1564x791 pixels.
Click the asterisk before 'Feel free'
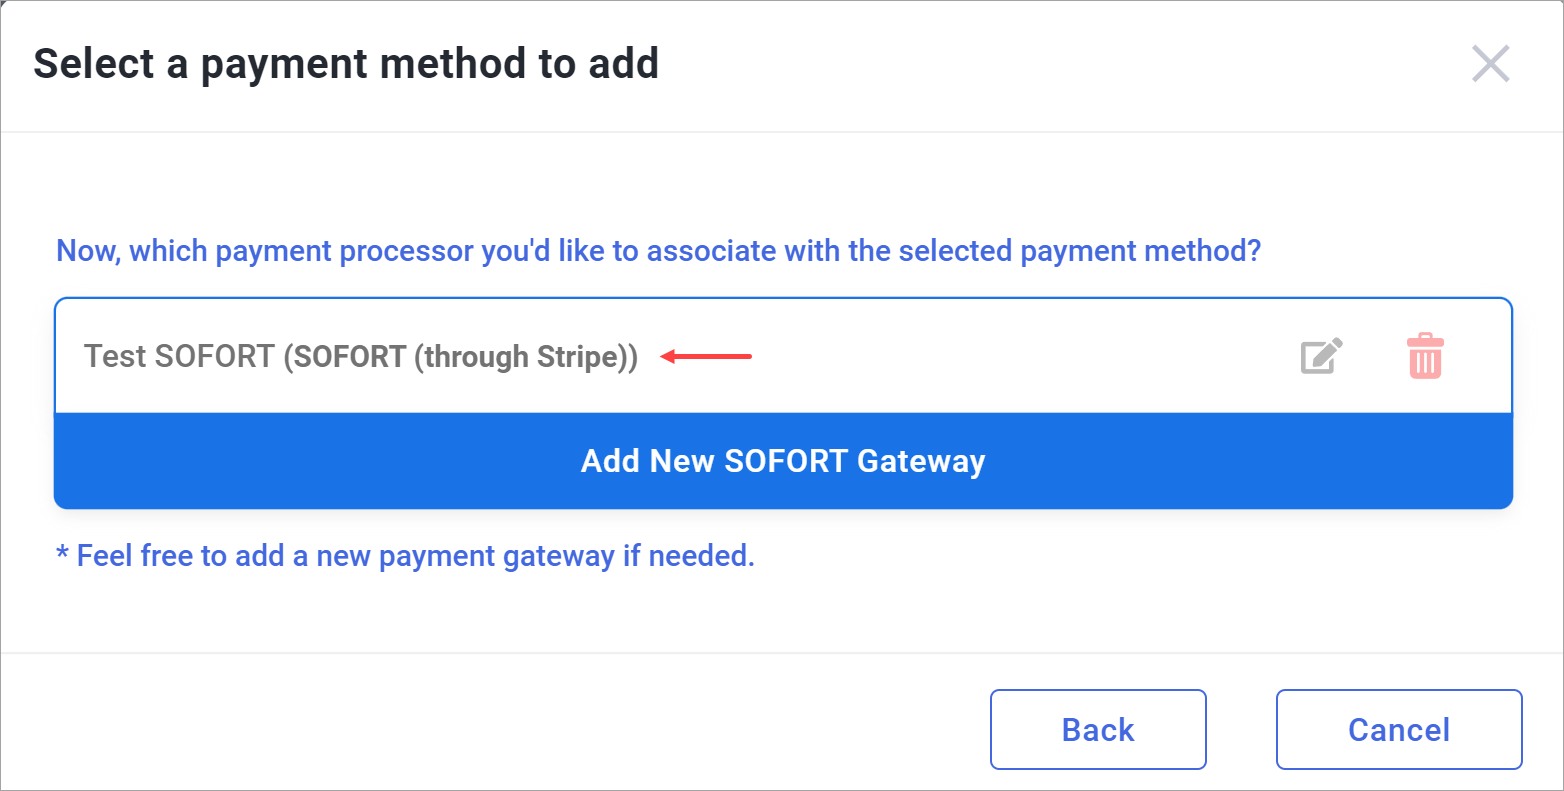[62, 553]
